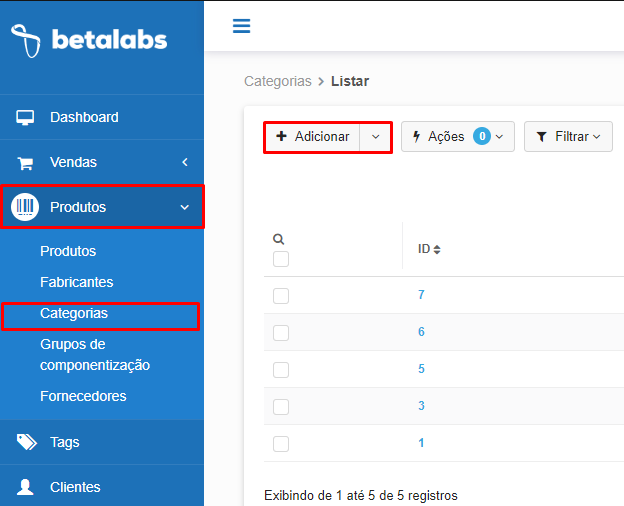The height and width of the screenshot is (506, 624).
Task: Open the Filtrar filter dropdown
Action: (x=568, y=137)
